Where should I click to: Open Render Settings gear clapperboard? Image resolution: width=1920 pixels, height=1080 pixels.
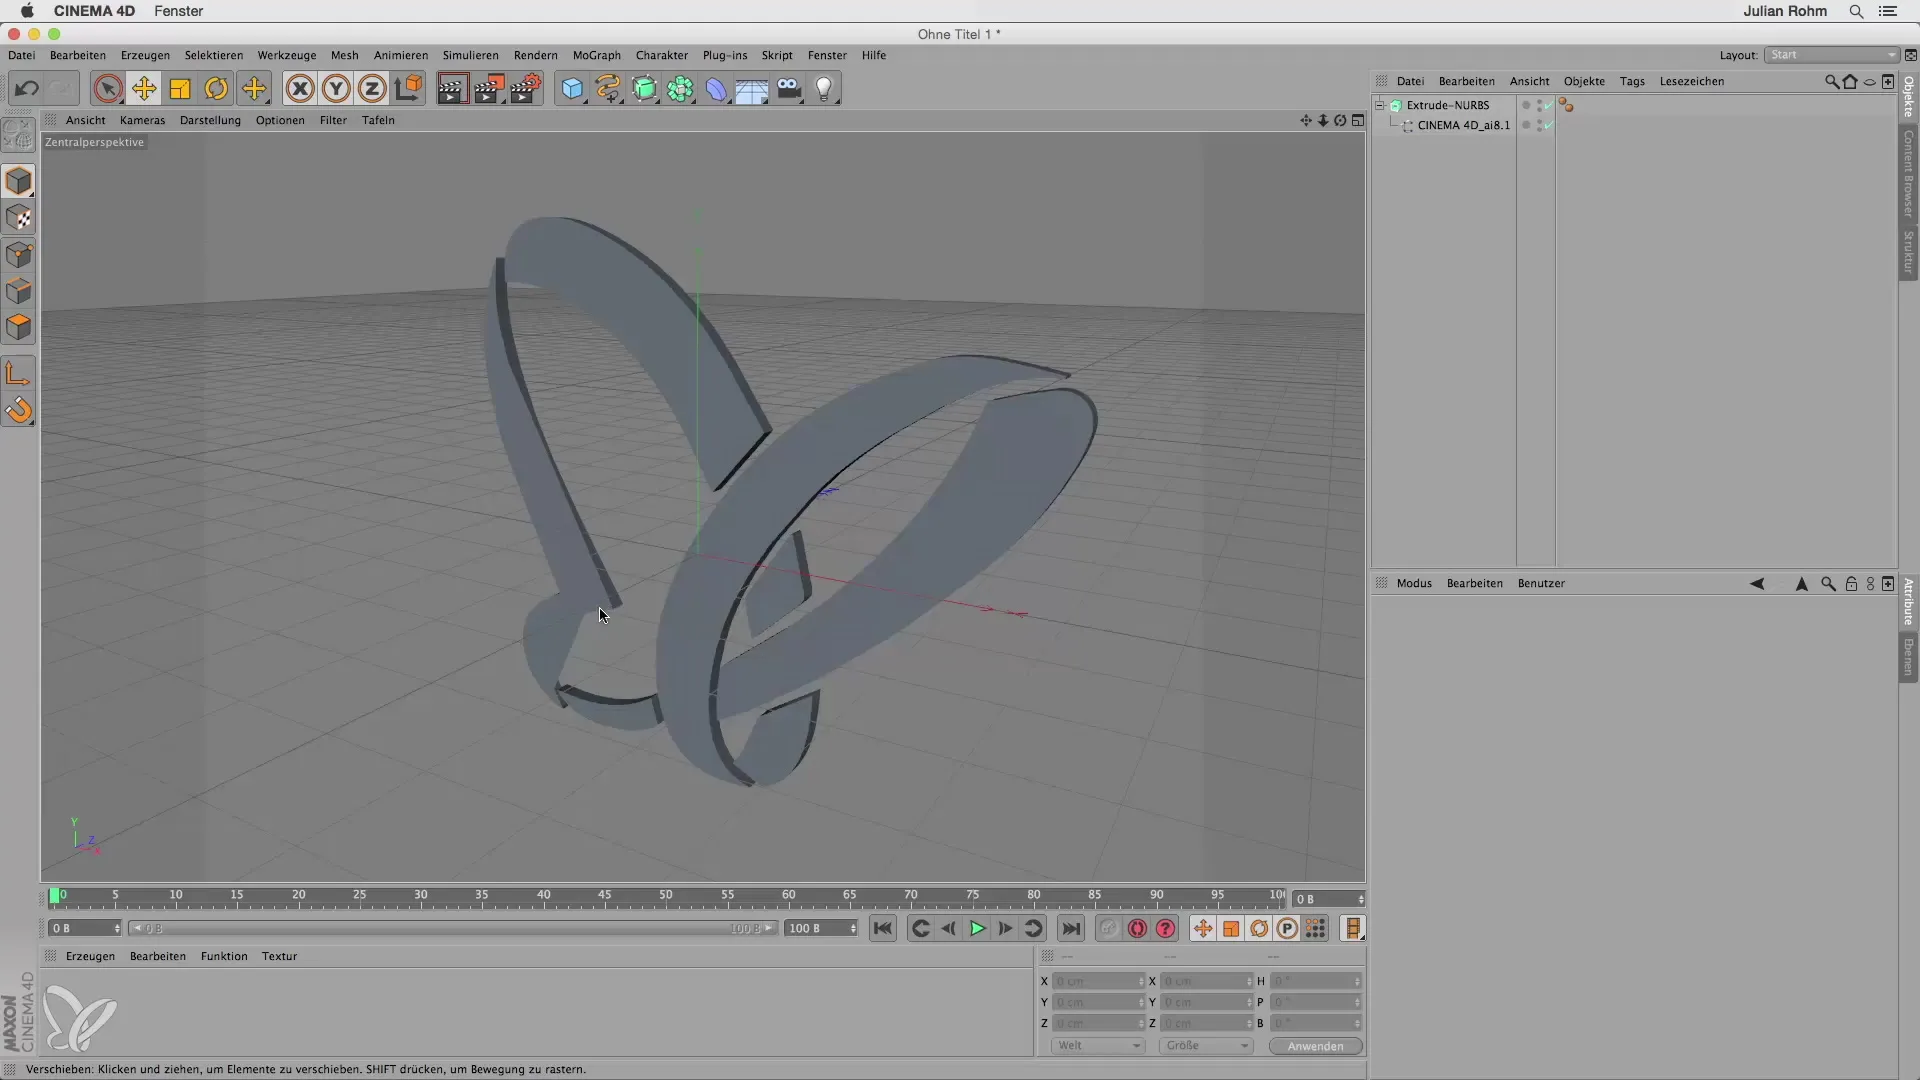[x=526, y=88]
